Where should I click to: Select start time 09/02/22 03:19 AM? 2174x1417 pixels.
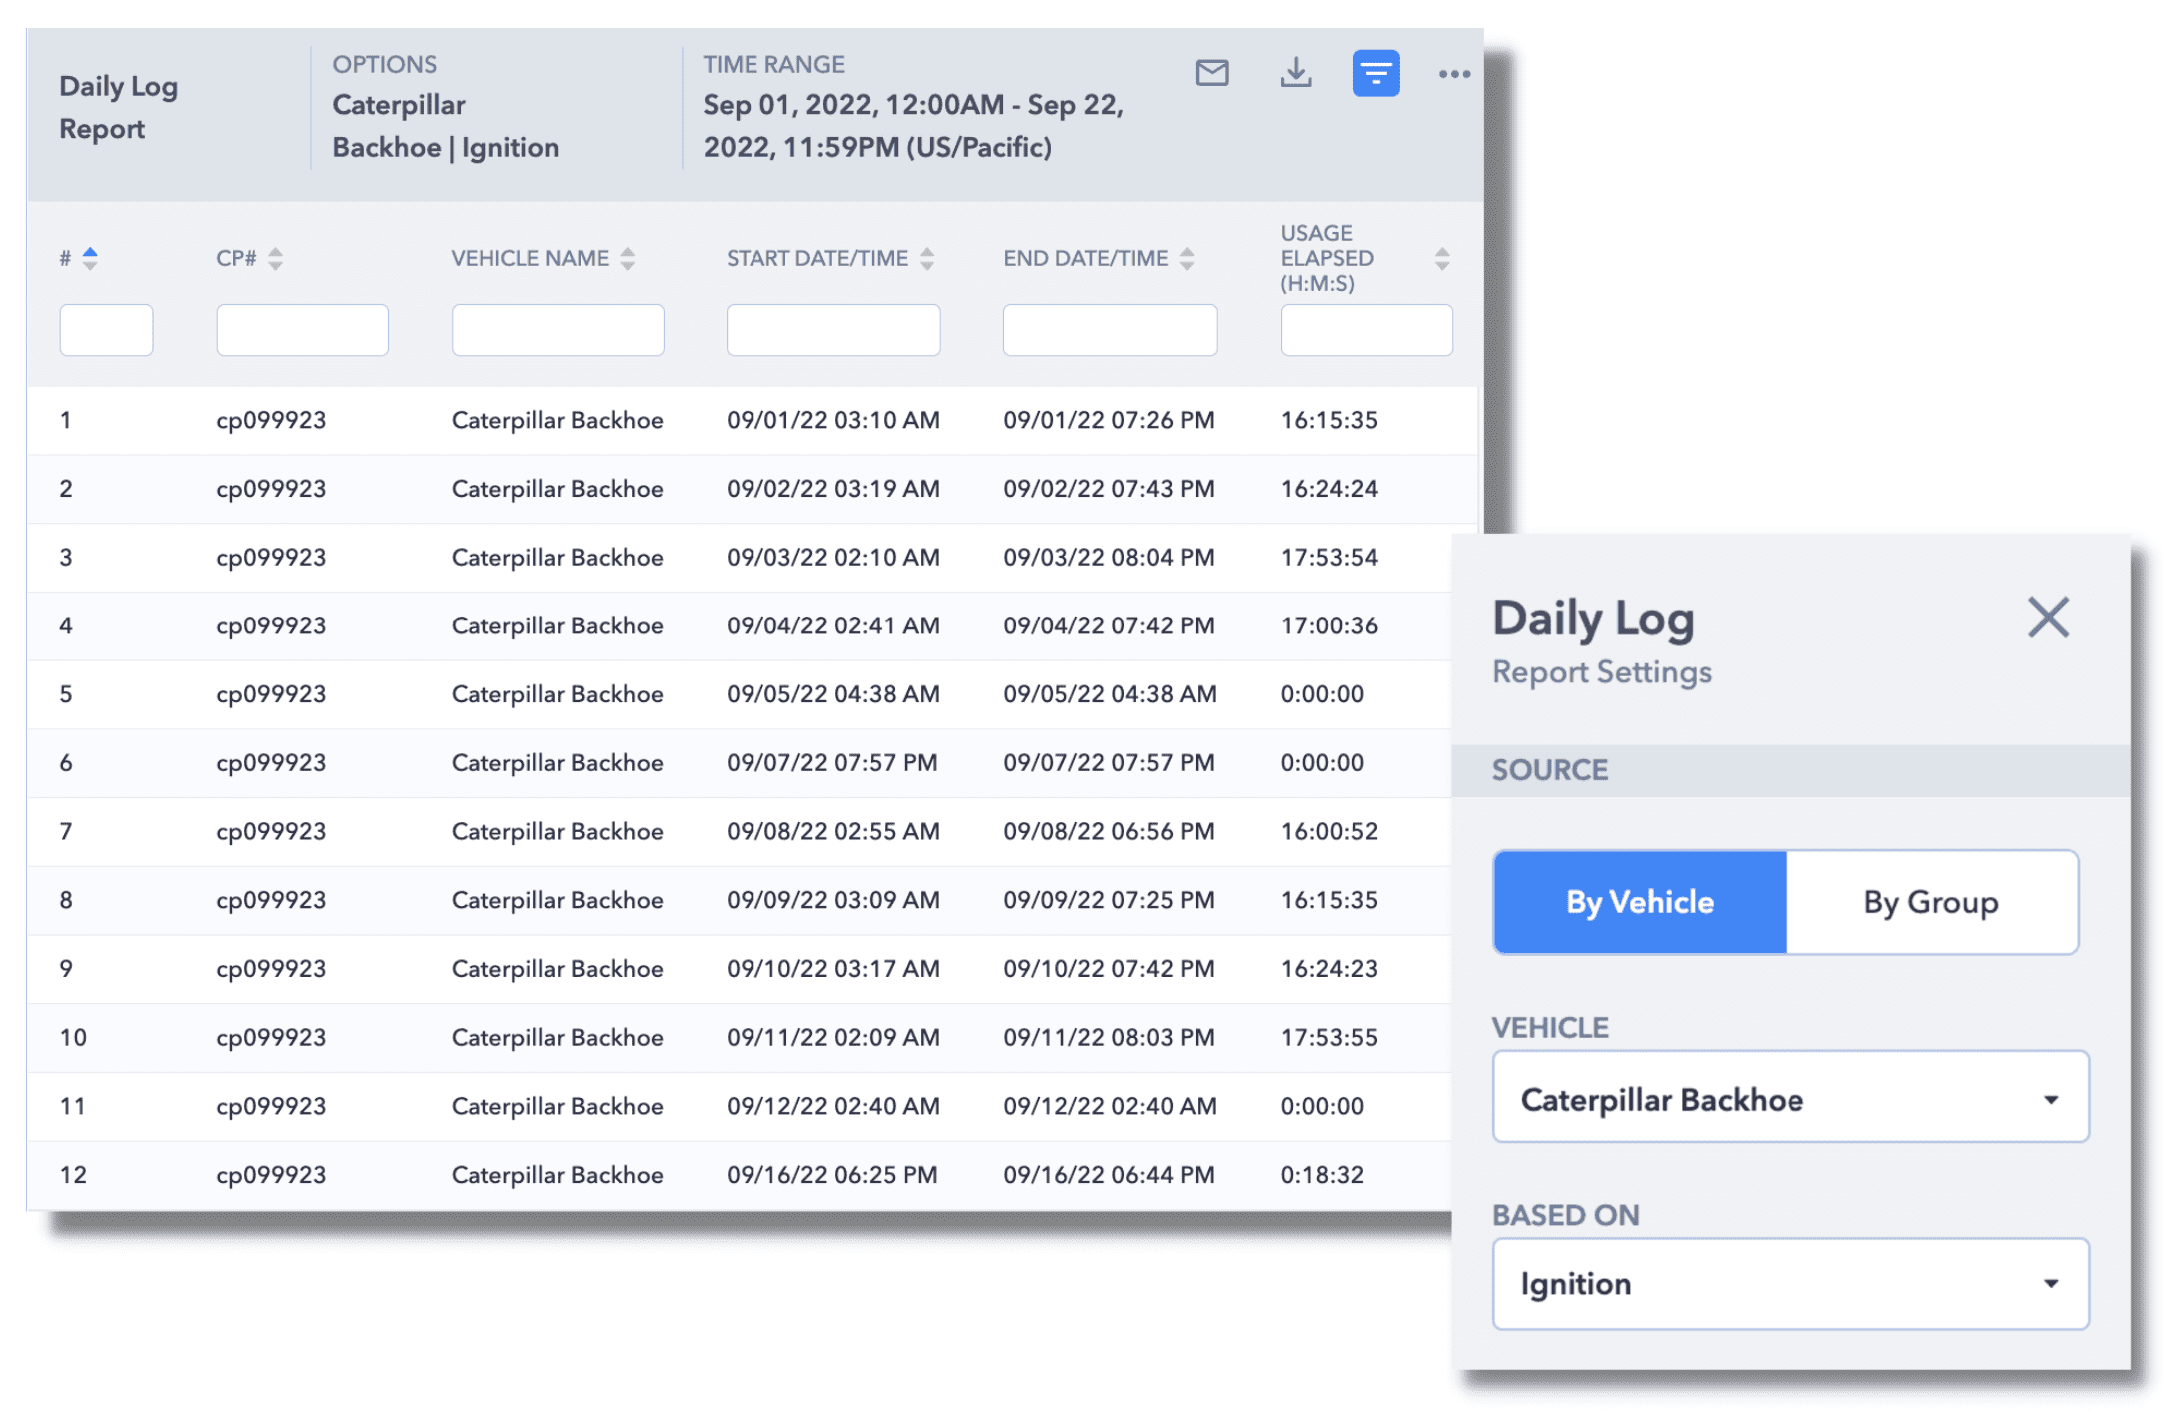coord(833,489)
